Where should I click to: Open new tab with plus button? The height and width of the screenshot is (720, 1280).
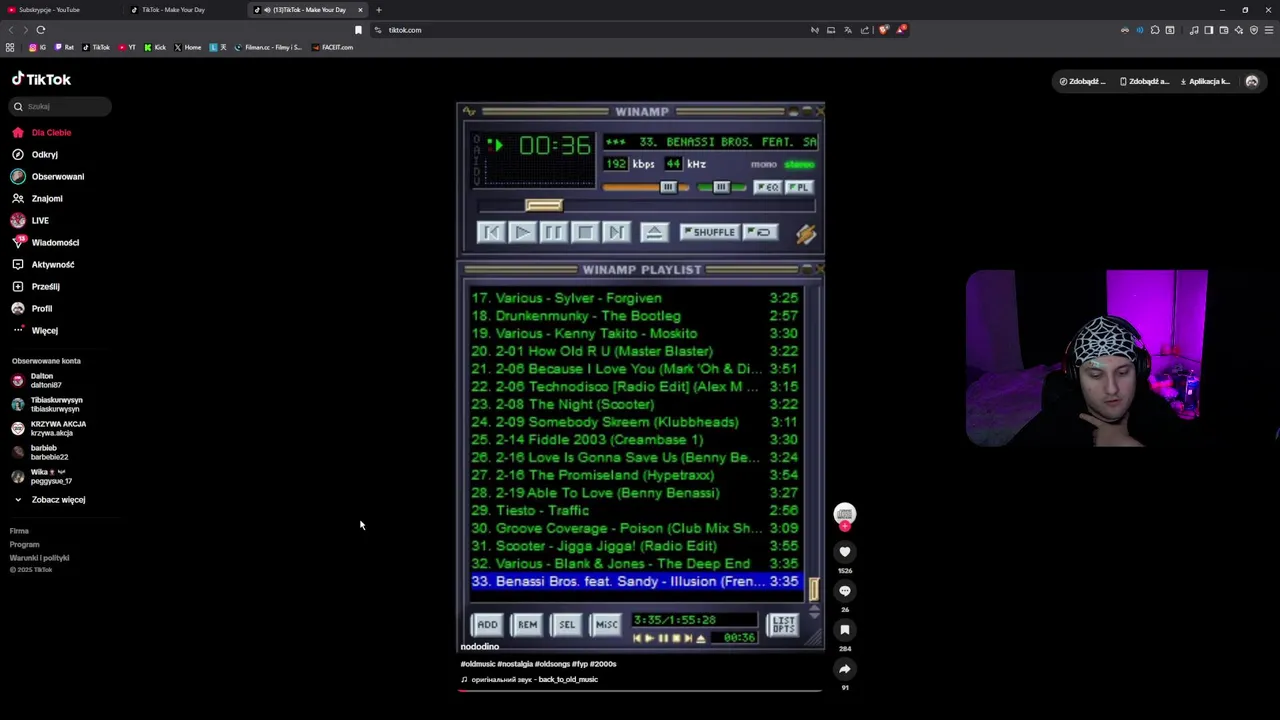(378, 10)
